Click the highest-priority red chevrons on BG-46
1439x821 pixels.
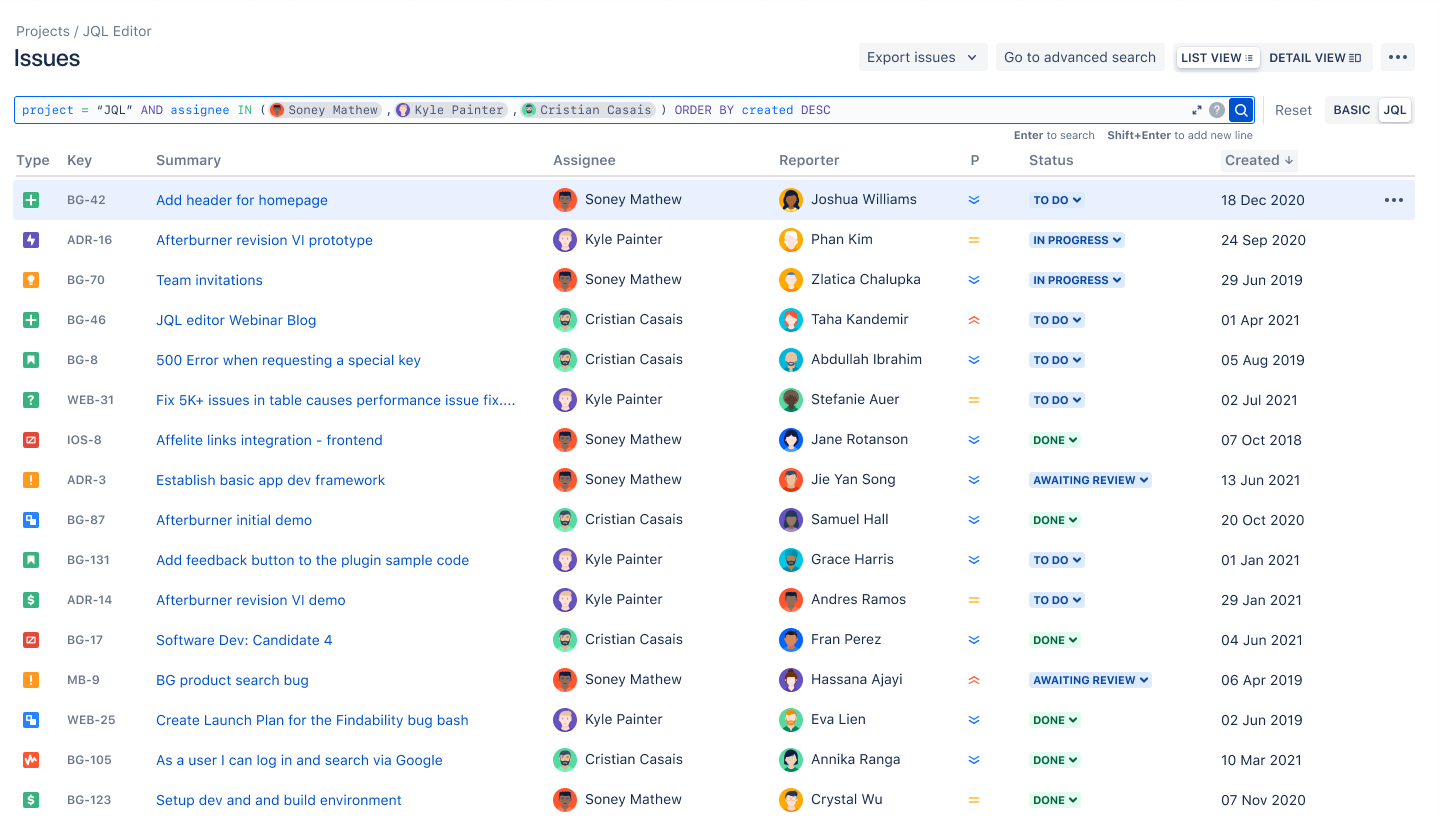tap(973, 319)
